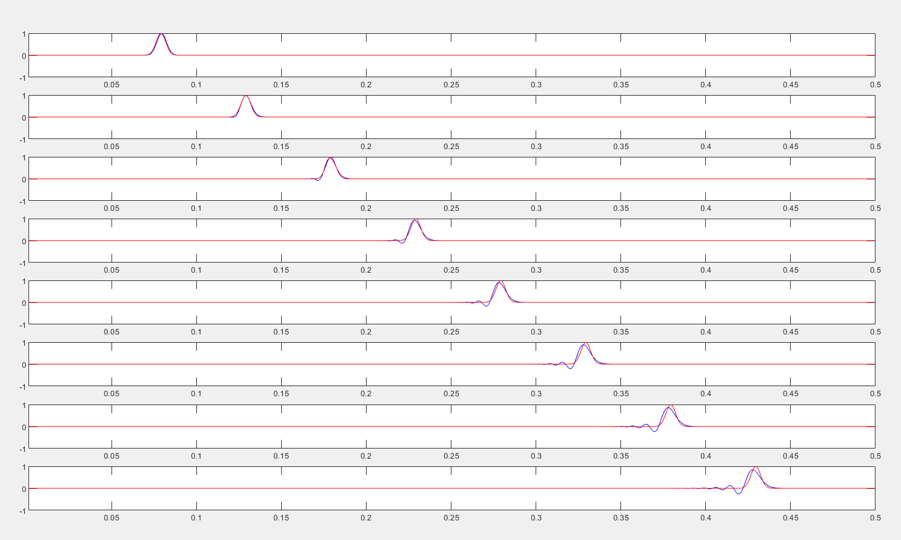Screen dimensions: 901x540
Task: Click the pulse peak in the second subplot
Action: click(246, 97)
